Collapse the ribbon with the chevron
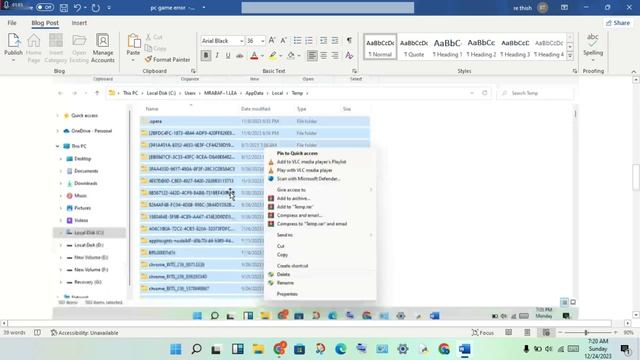The image size is (640, 360). 633,72
